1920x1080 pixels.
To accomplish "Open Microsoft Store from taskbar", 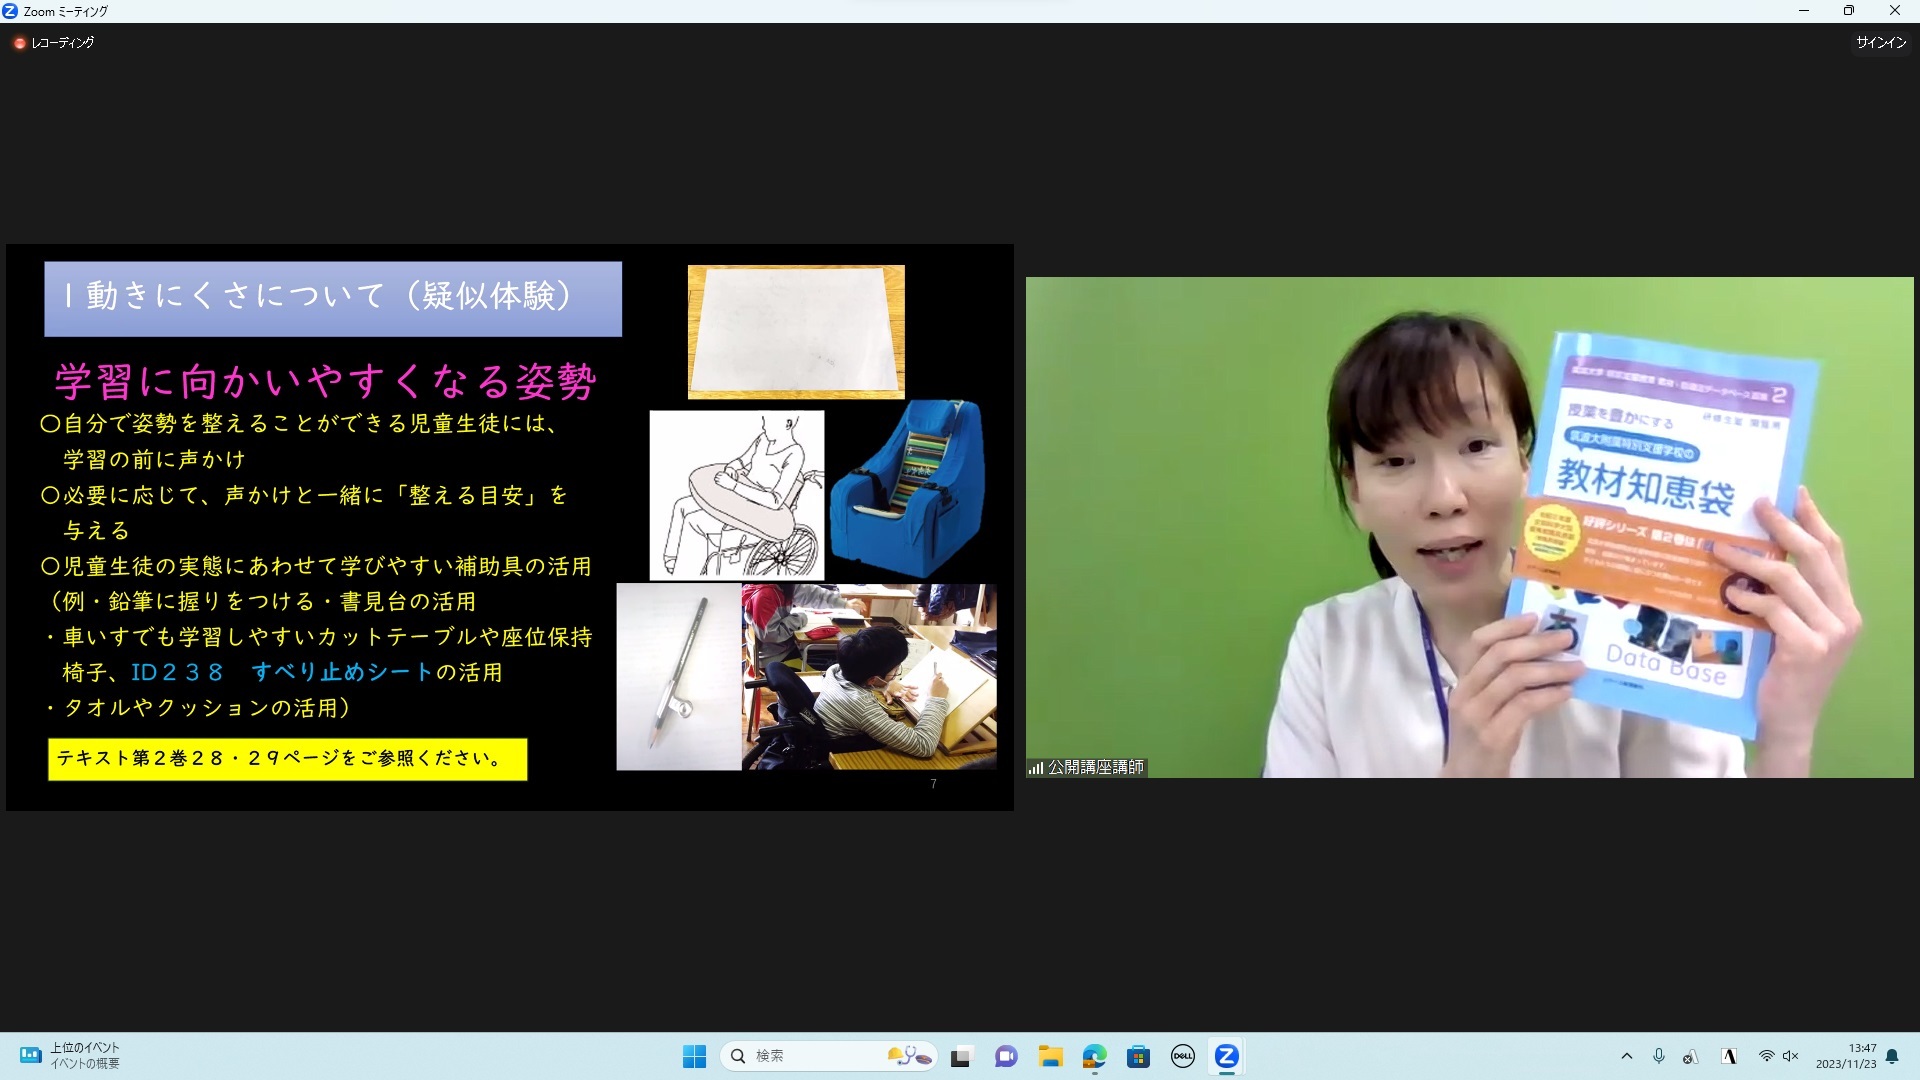I will [1138, 1056].
